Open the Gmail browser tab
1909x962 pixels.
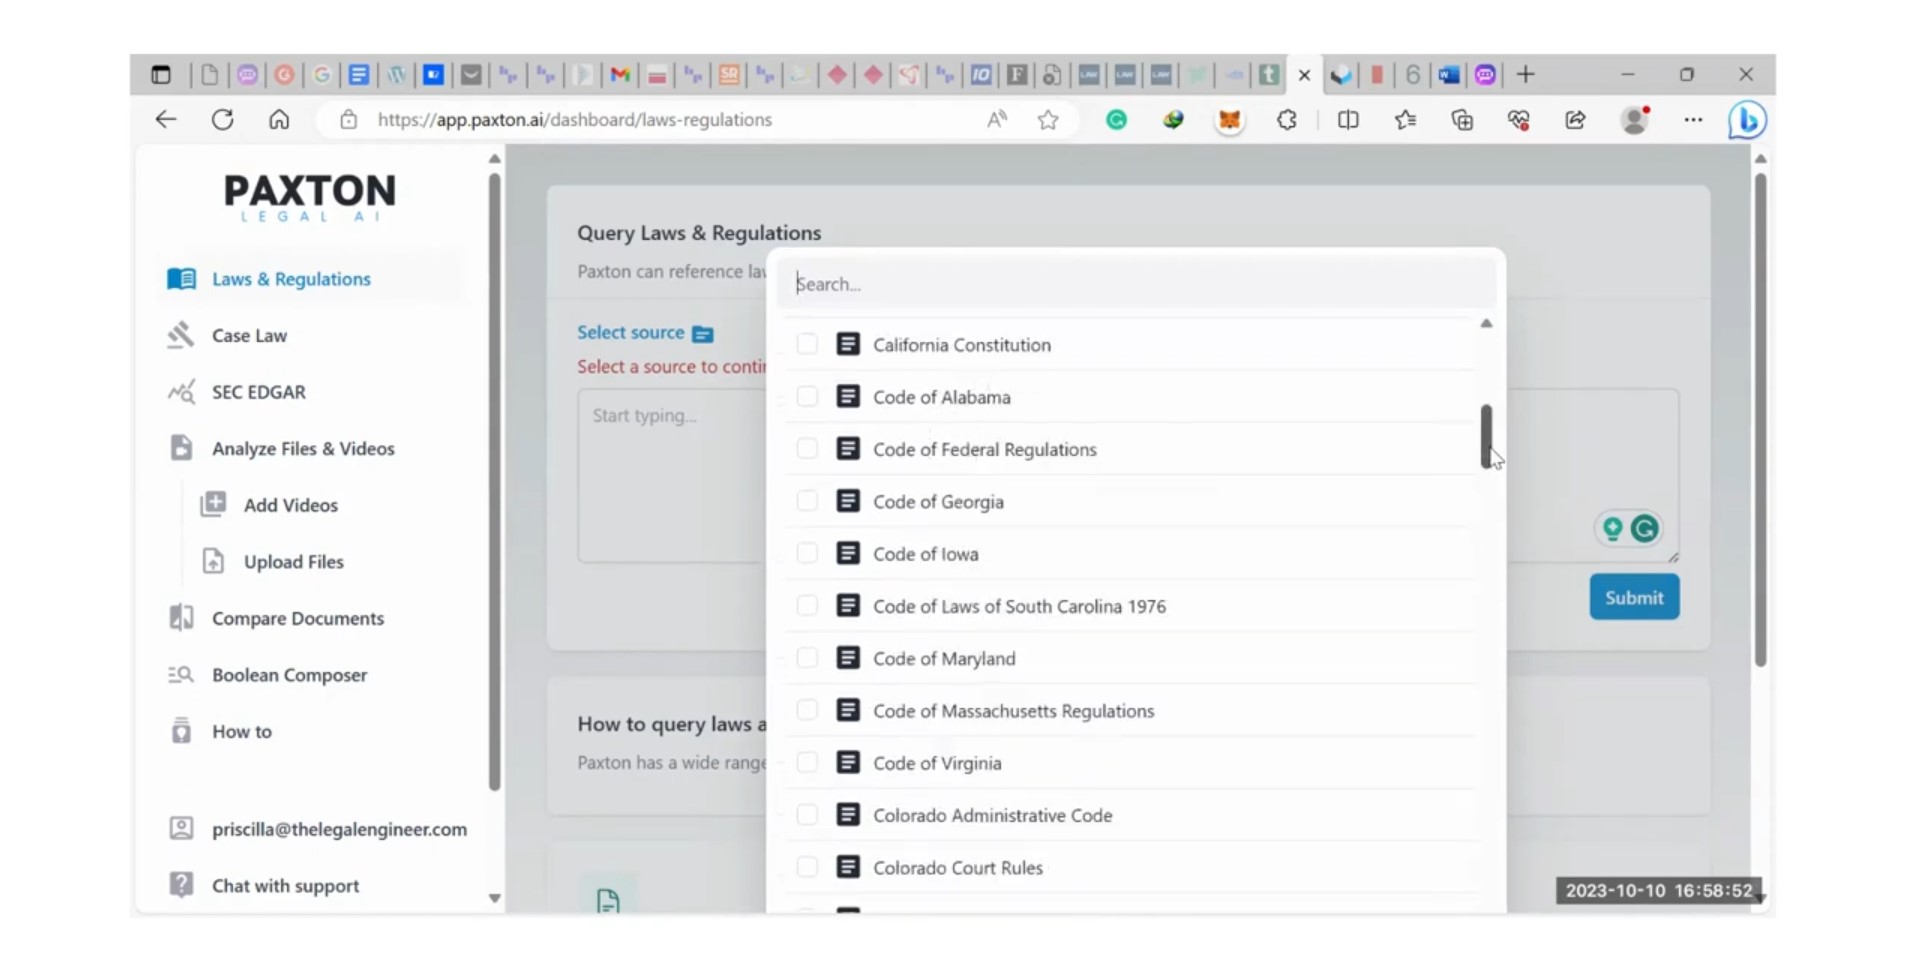620,75
